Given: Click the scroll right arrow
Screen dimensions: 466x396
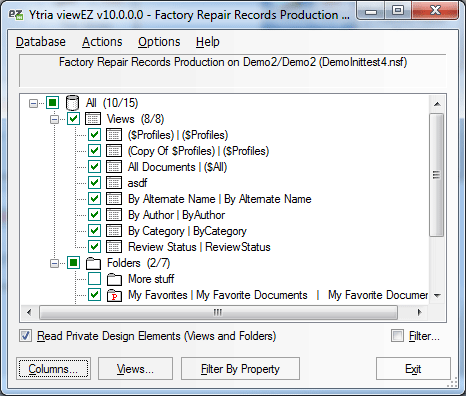Looking at the screenshot, I should (x=419, y=313).
